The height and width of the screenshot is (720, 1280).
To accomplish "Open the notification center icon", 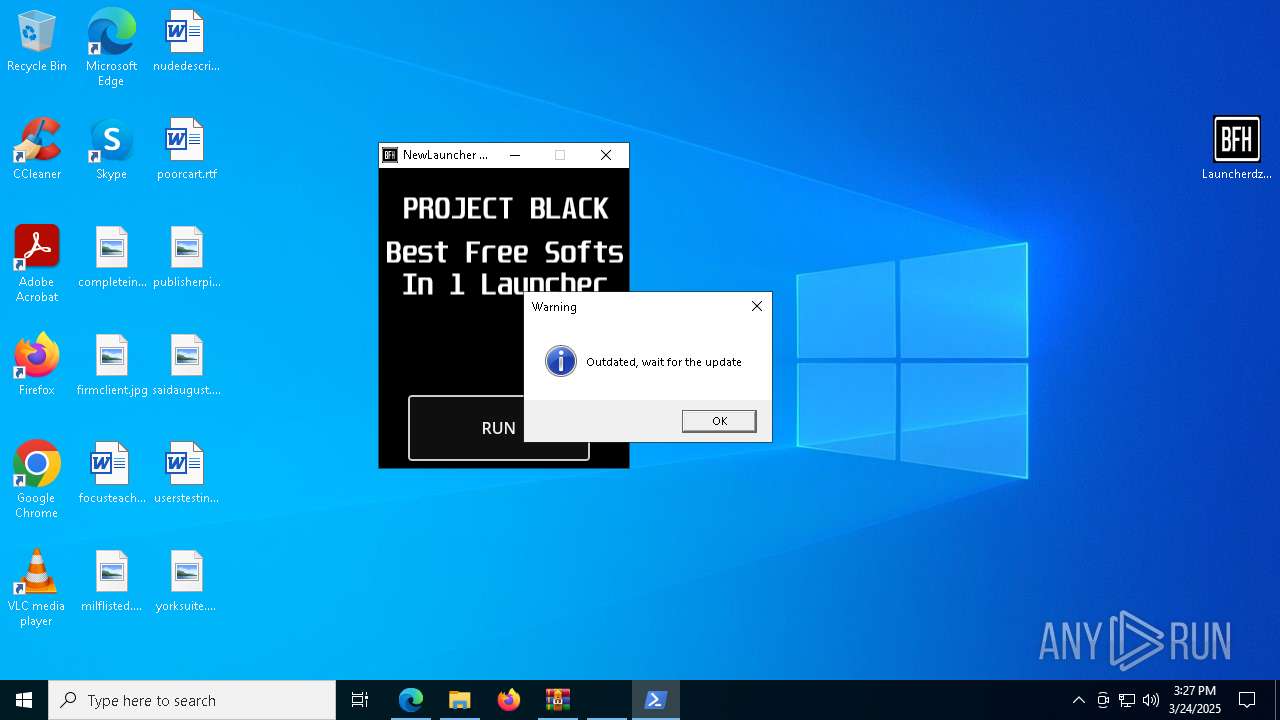I will pos(1247,700).
